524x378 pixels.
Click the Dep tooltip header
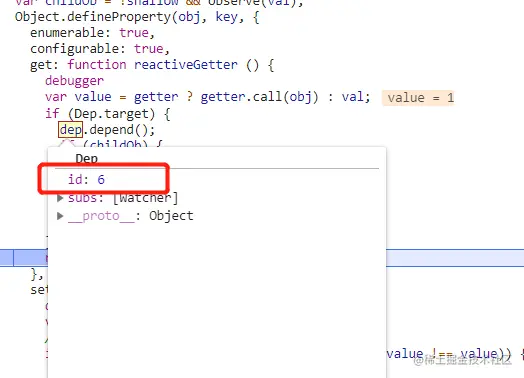click(87, 158)
